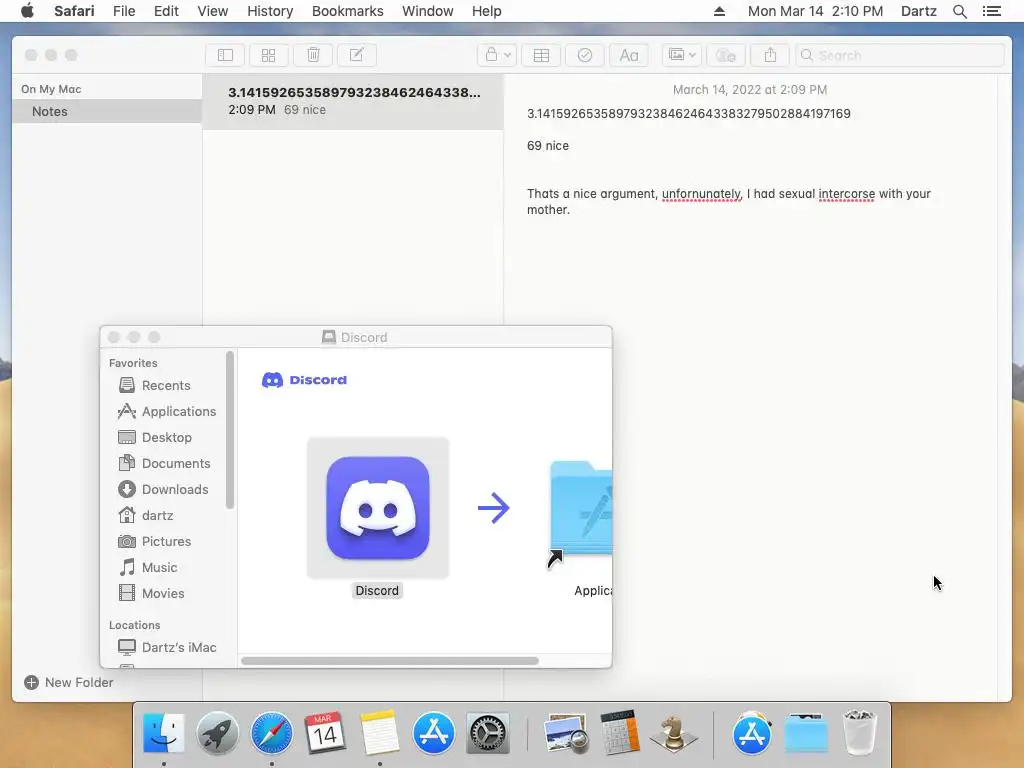Open the History menu

click(270, 11)
